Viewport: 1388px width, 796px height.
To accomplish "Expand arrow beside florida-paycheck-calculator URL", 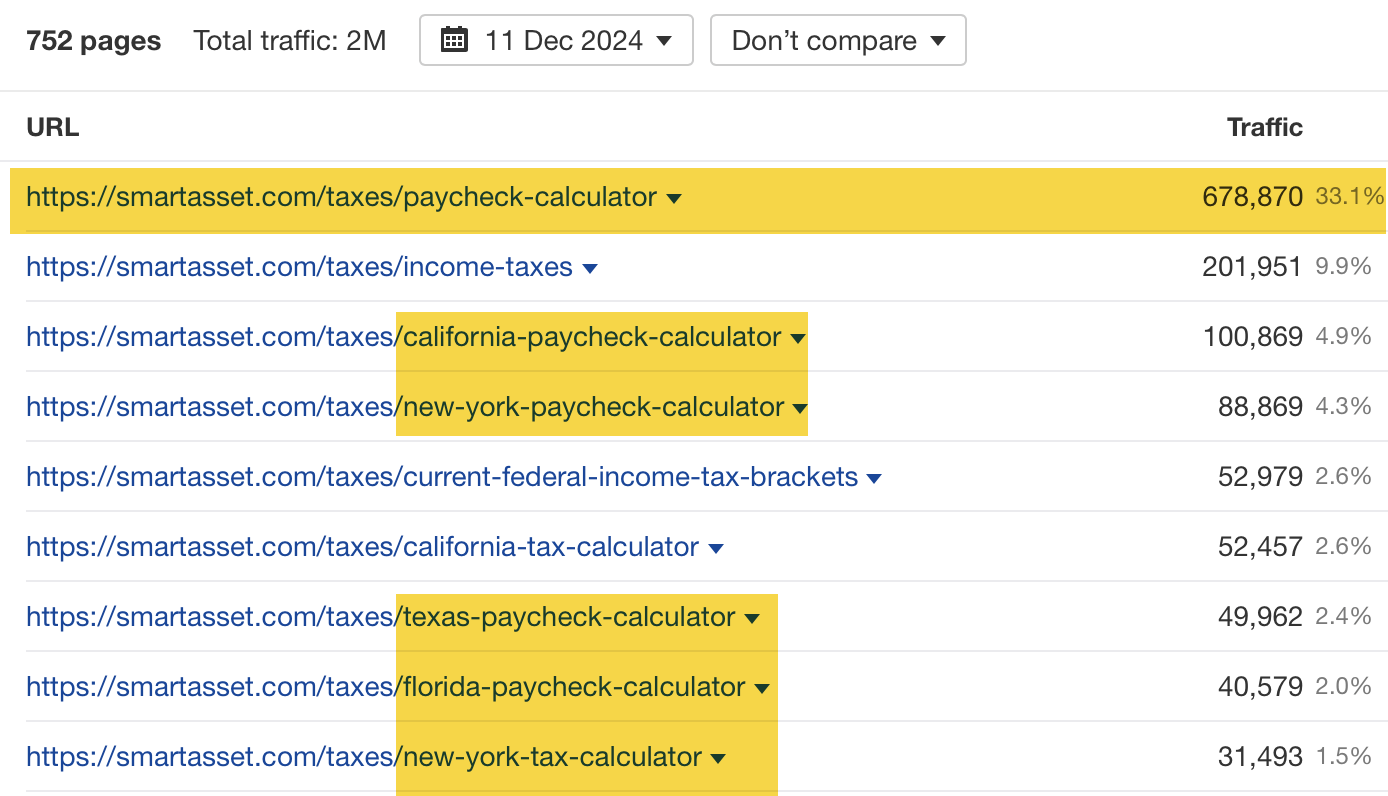I will [762, 688].
